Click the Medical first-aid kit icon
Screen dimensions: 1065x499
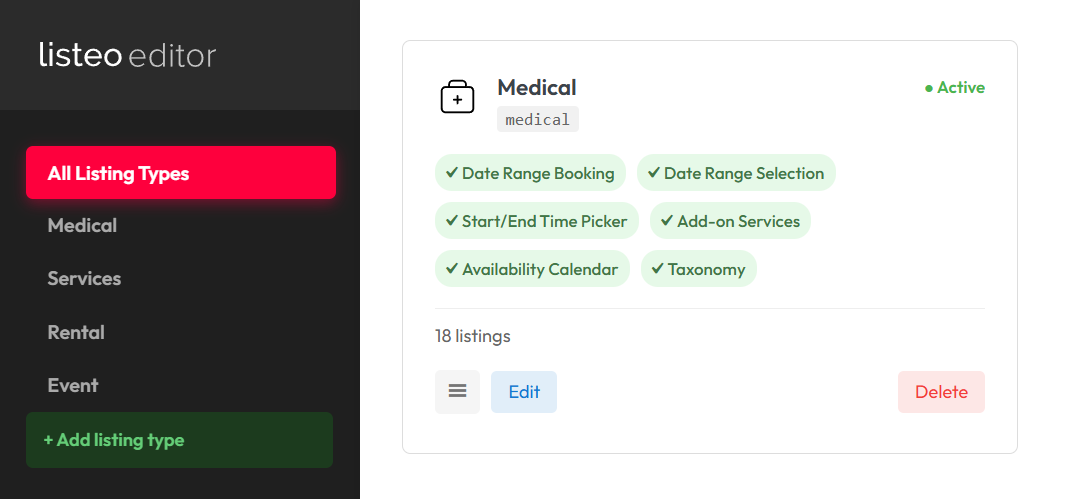[x=457, y=98]
